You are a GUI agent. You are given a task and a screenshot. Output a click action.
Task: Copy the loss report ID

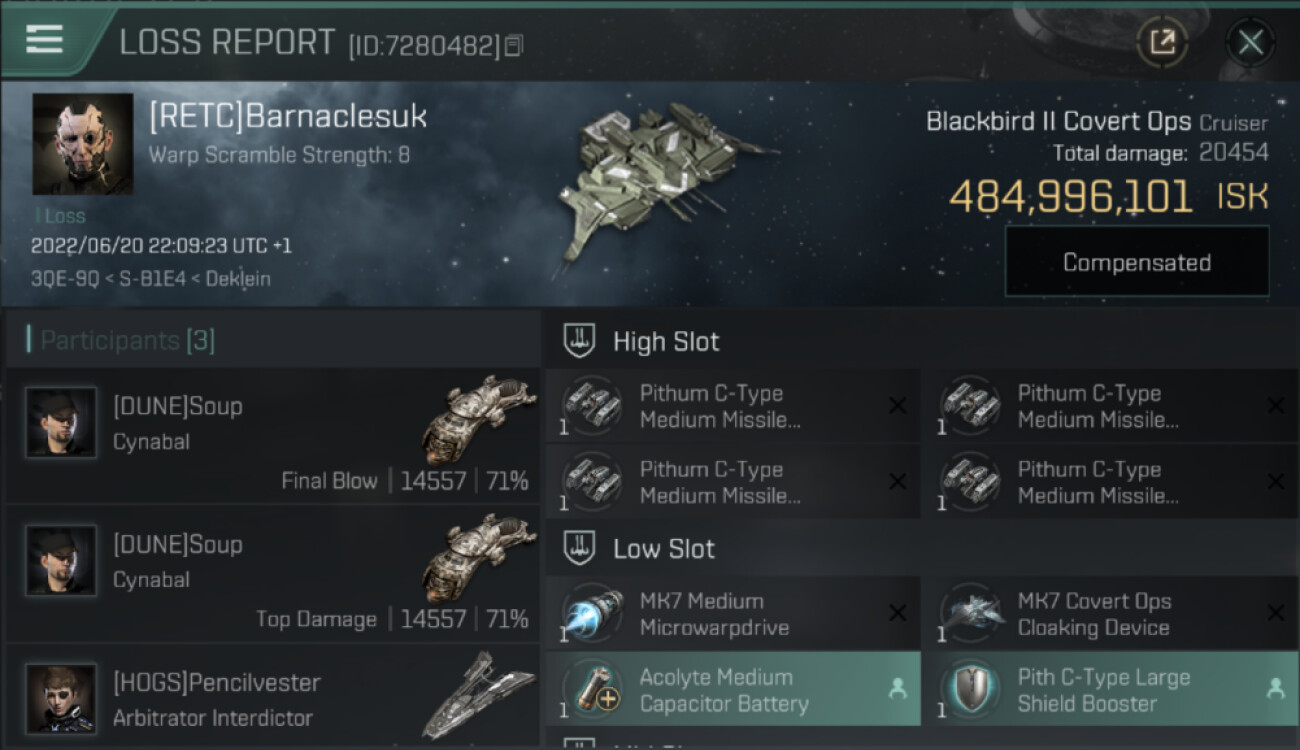513,45
